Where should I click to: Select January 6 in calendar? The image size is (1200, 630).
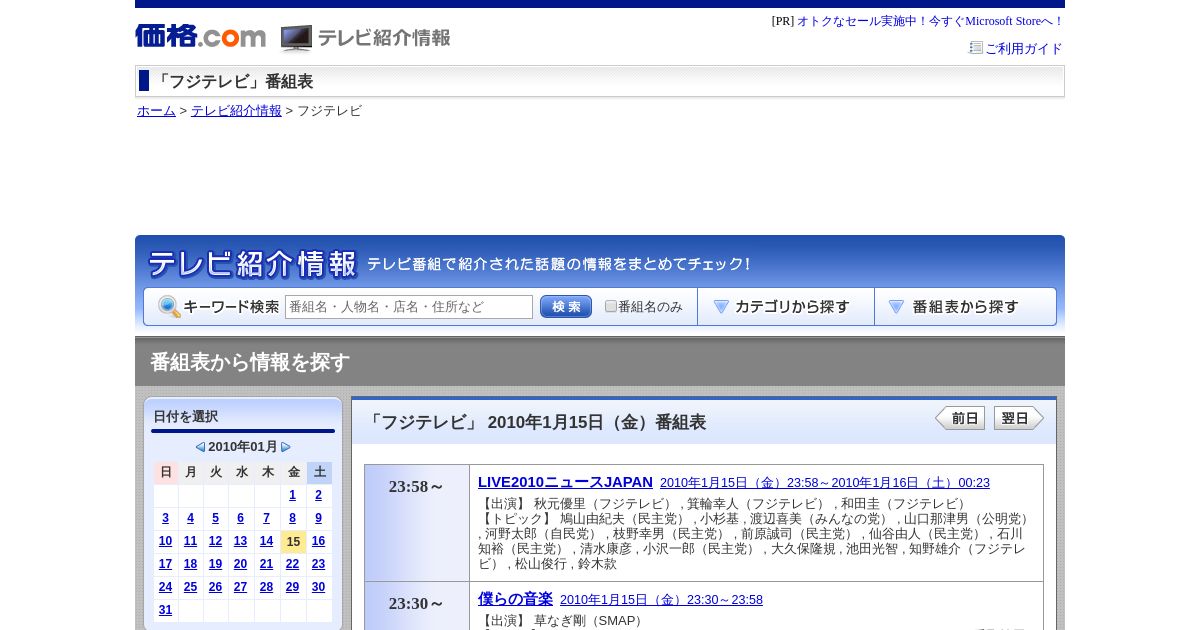coord(240,518)
